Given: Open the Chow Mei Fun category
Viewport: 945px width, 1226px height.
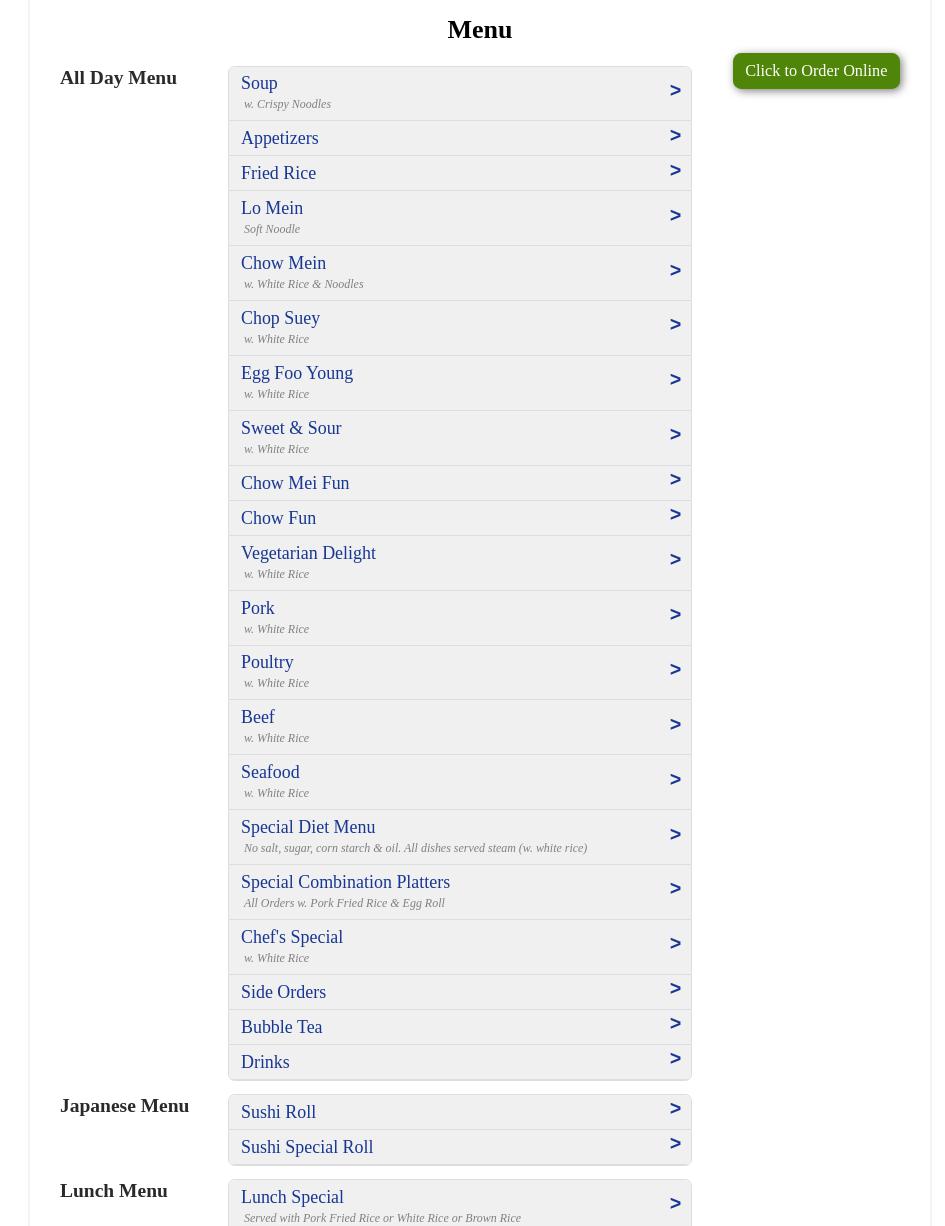Looking at the screenshot, I should (295, 483).
